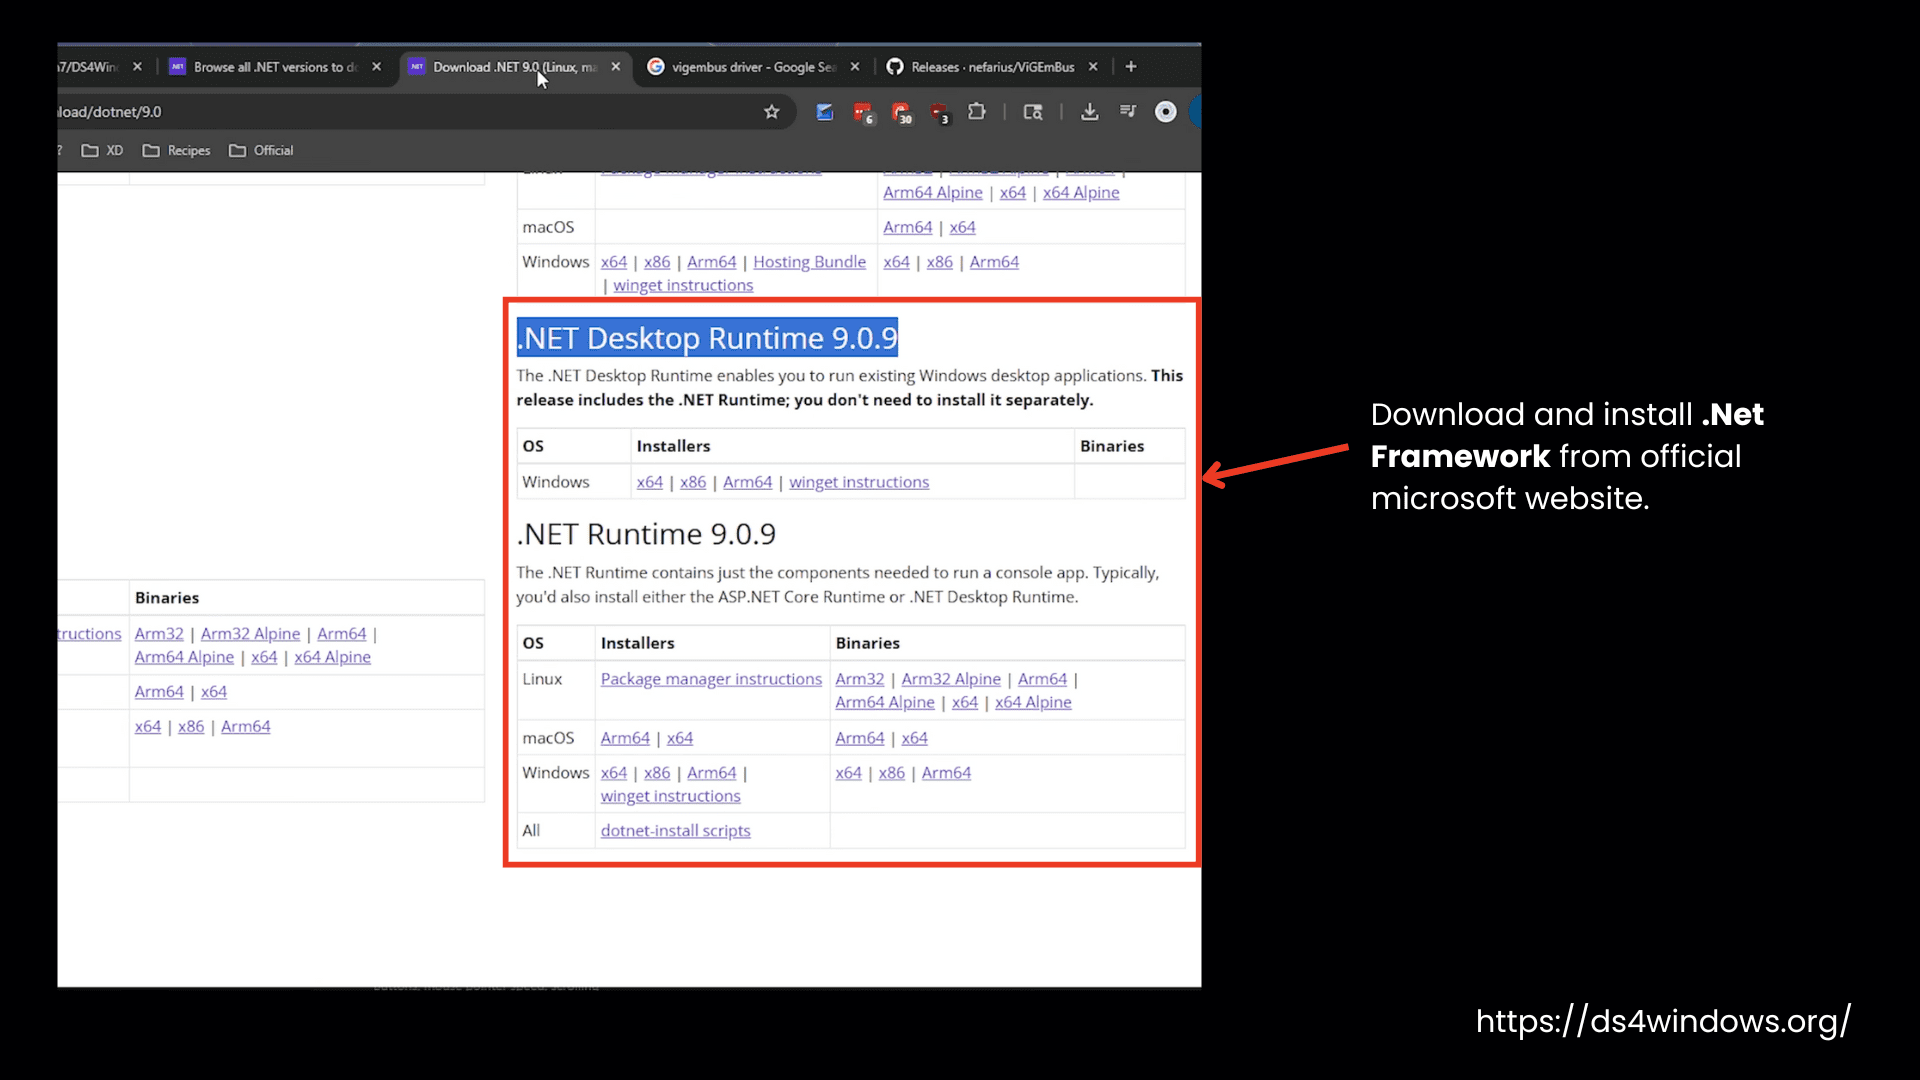Click Arm32 Alpine in the left Binaries table

point(250,634)
